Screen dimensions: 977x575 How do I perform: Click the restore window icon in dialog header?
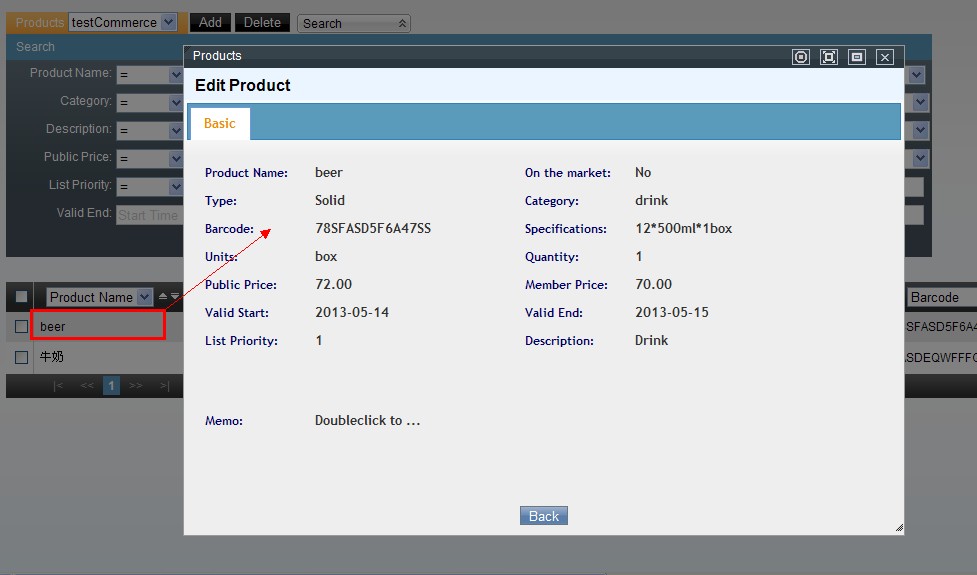click(x=856, y=57)
